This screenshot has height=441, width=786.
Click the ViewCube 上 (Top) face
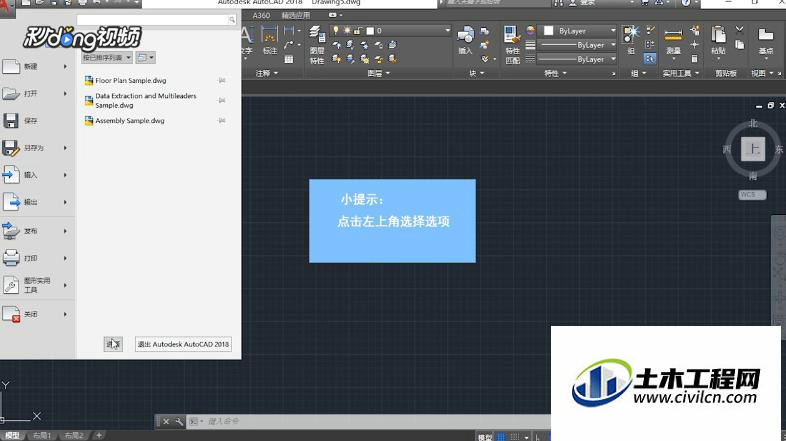coord(753,149)
